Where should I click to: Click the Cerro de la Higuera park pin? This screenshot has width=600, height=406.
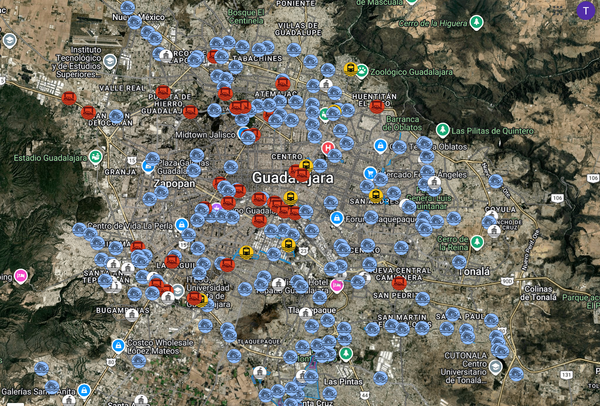pos(476,22)
